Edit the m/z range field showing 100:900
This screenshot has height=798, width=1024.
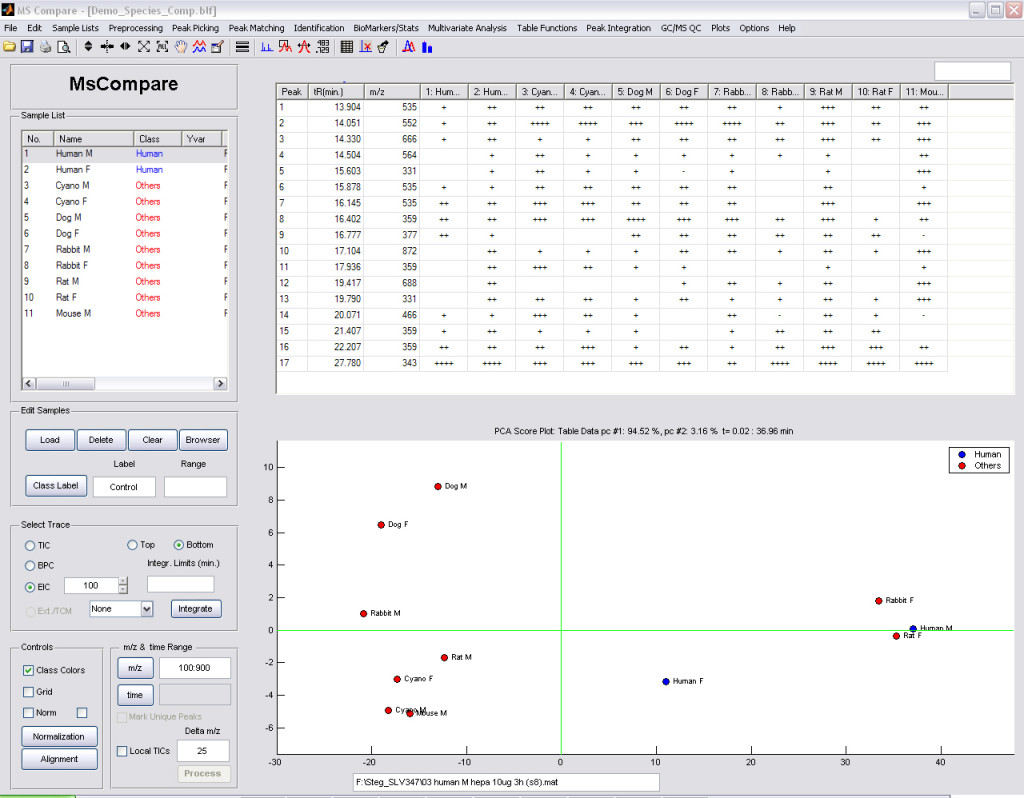coord(195,667)
